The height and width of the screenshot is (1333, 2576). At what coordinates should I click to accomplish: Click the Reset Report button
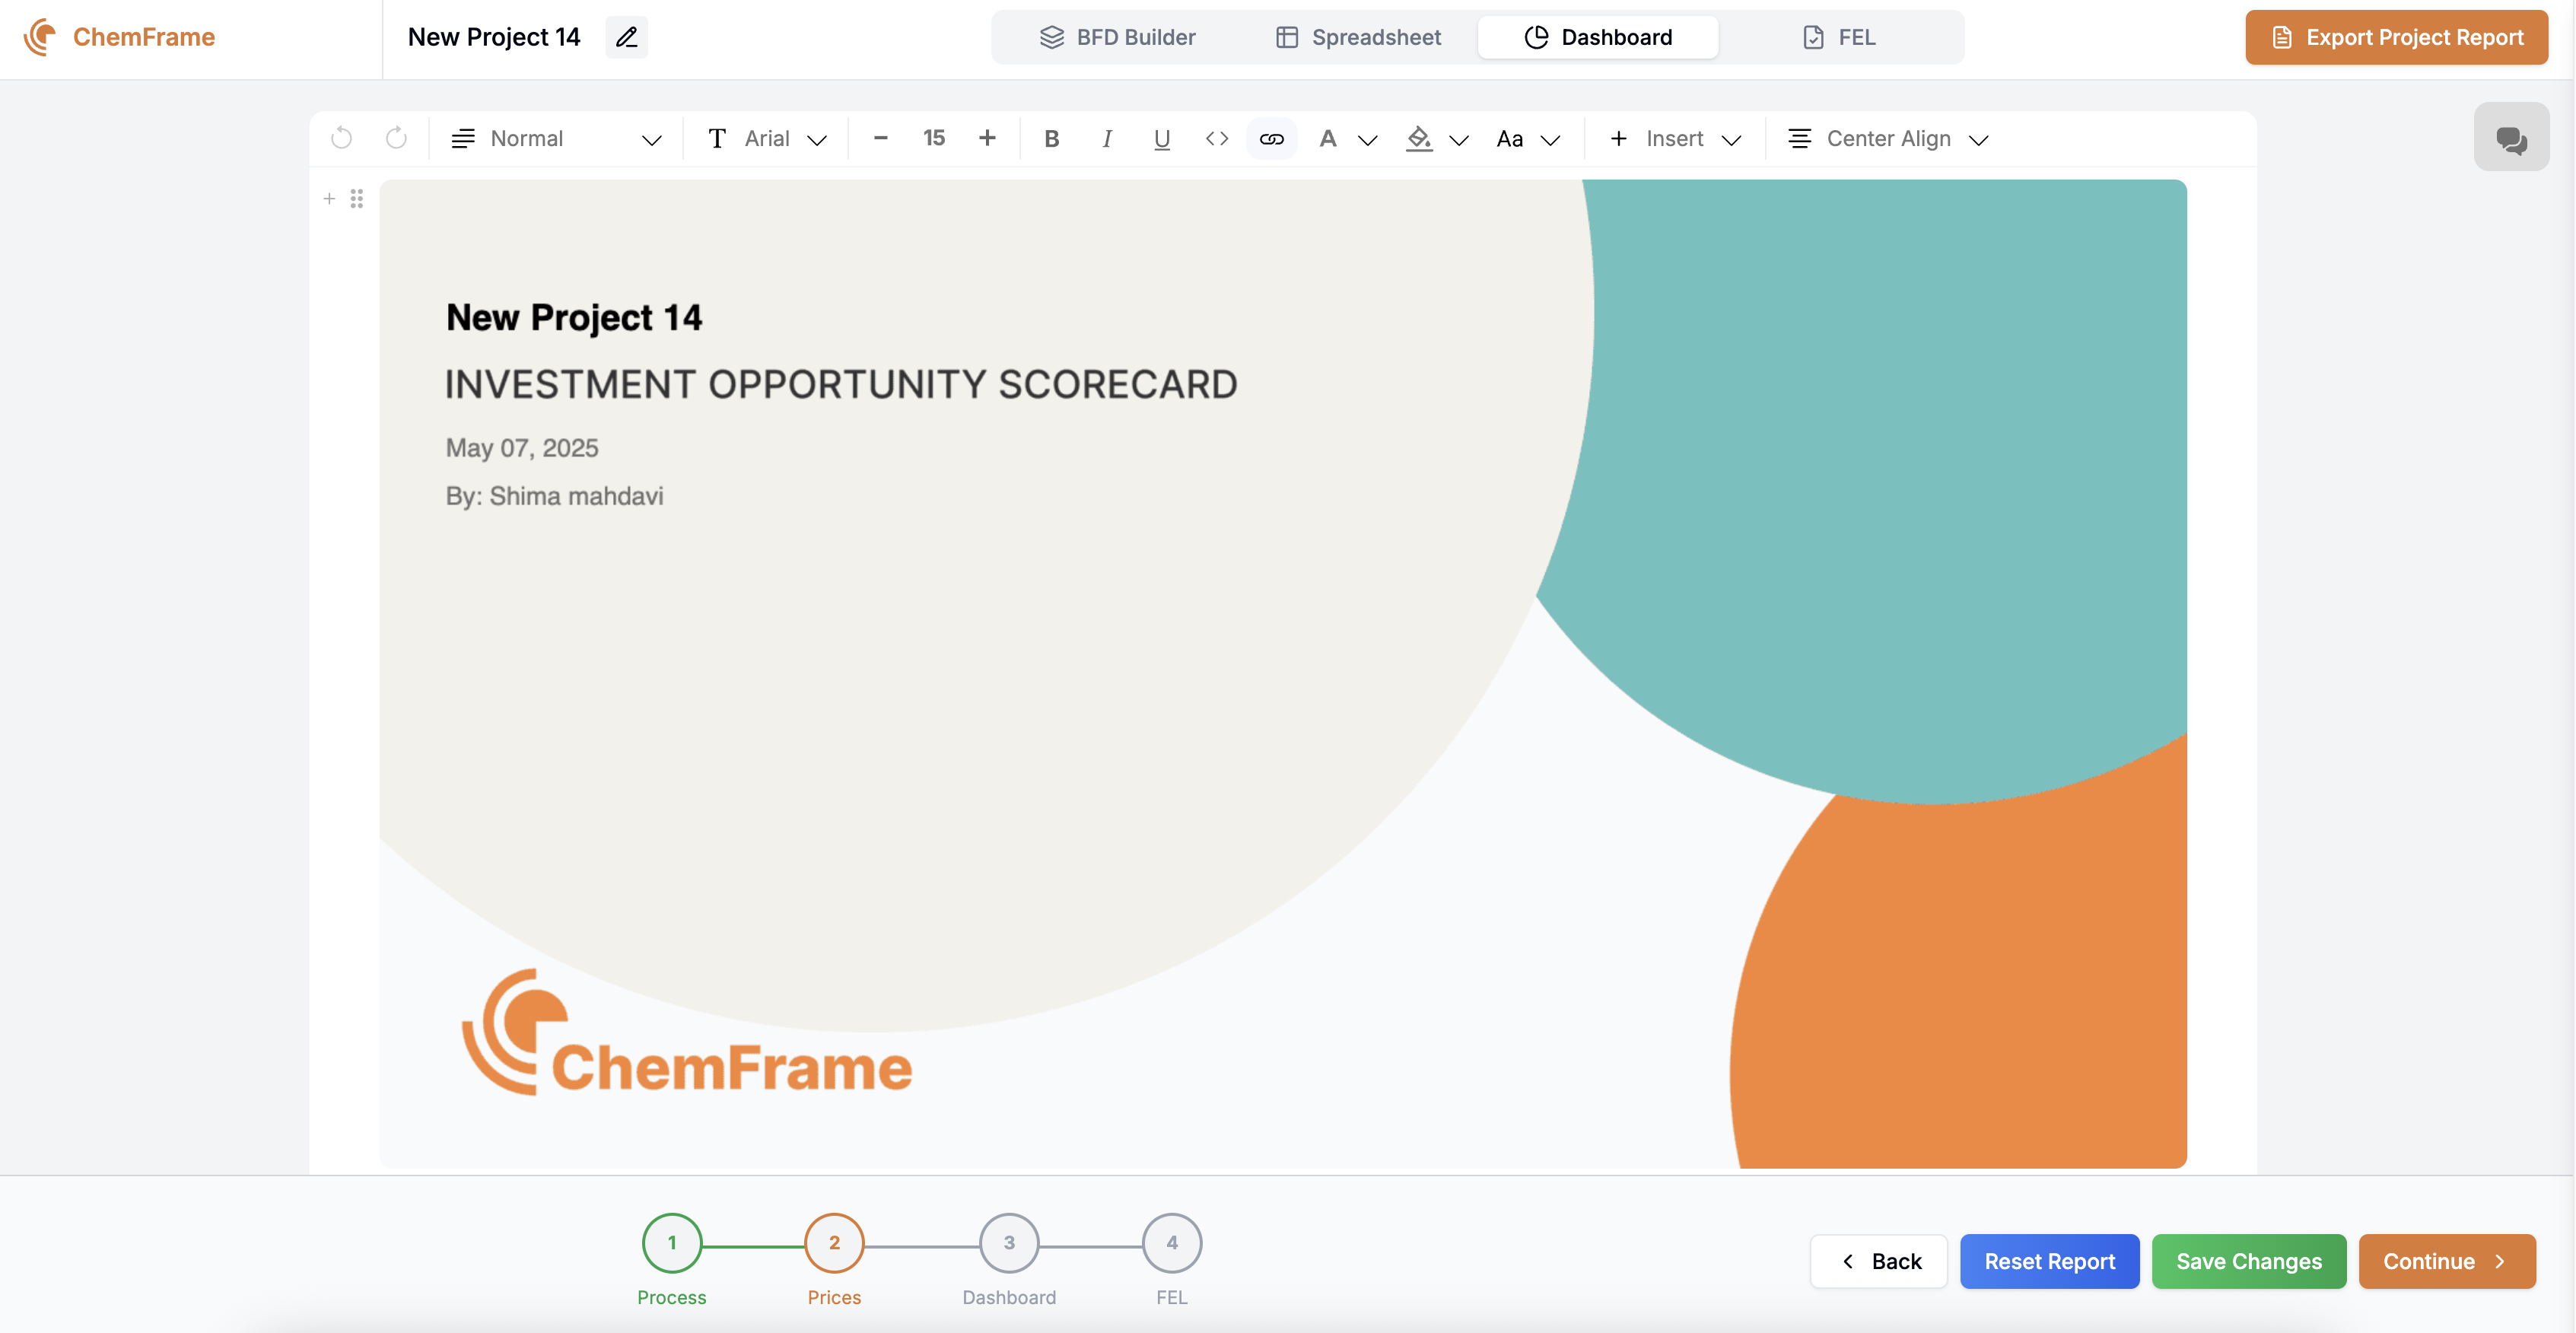tap(2049, 1261)
